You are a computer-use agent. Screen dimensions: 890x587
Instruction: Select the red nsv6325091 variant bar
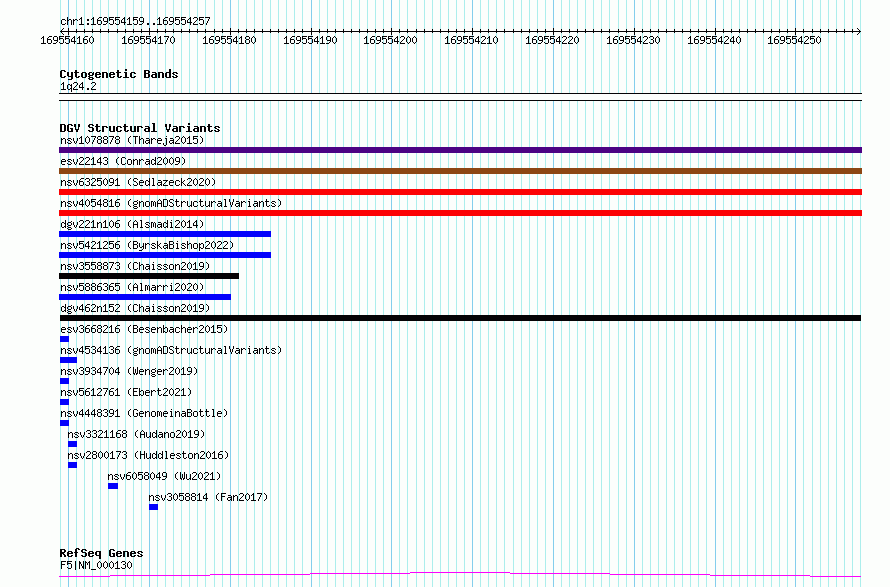click(x=460, y=192)
